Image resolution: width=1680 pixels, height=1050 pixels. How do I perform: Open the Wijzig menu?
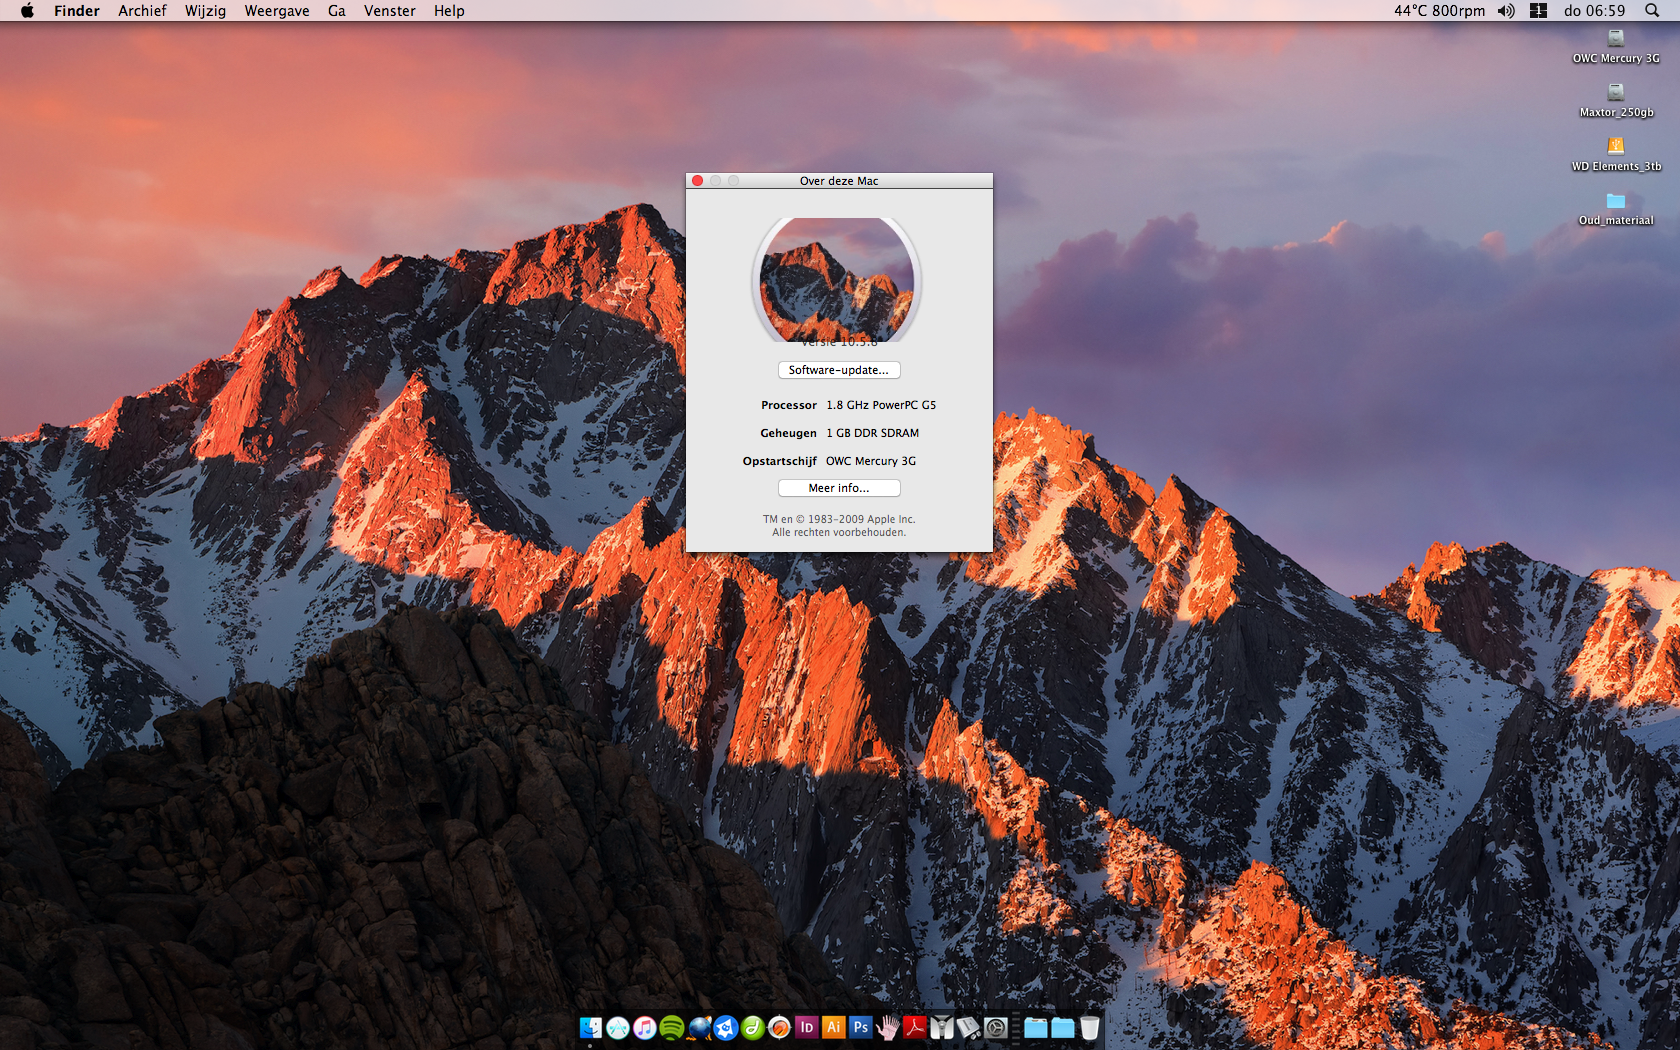pos(205,11)
